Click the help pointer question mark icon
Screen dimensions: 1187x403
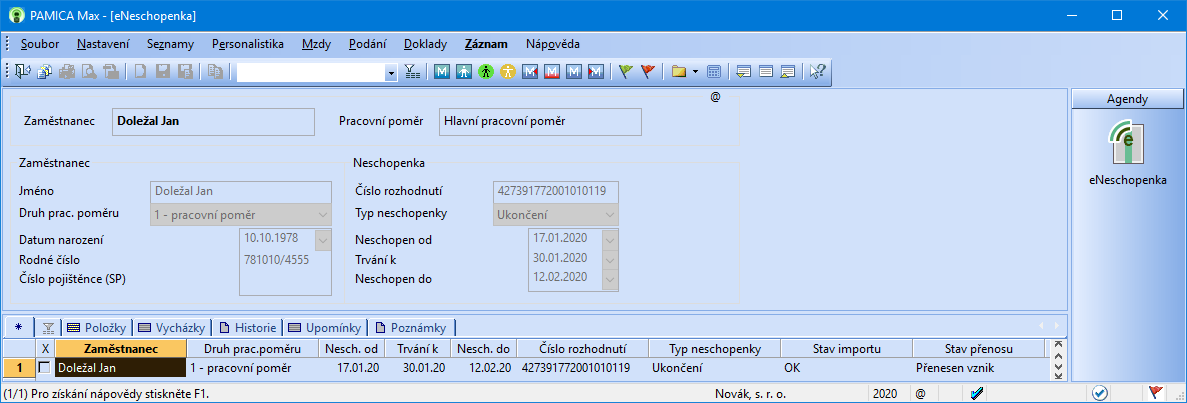pos(818,71)
